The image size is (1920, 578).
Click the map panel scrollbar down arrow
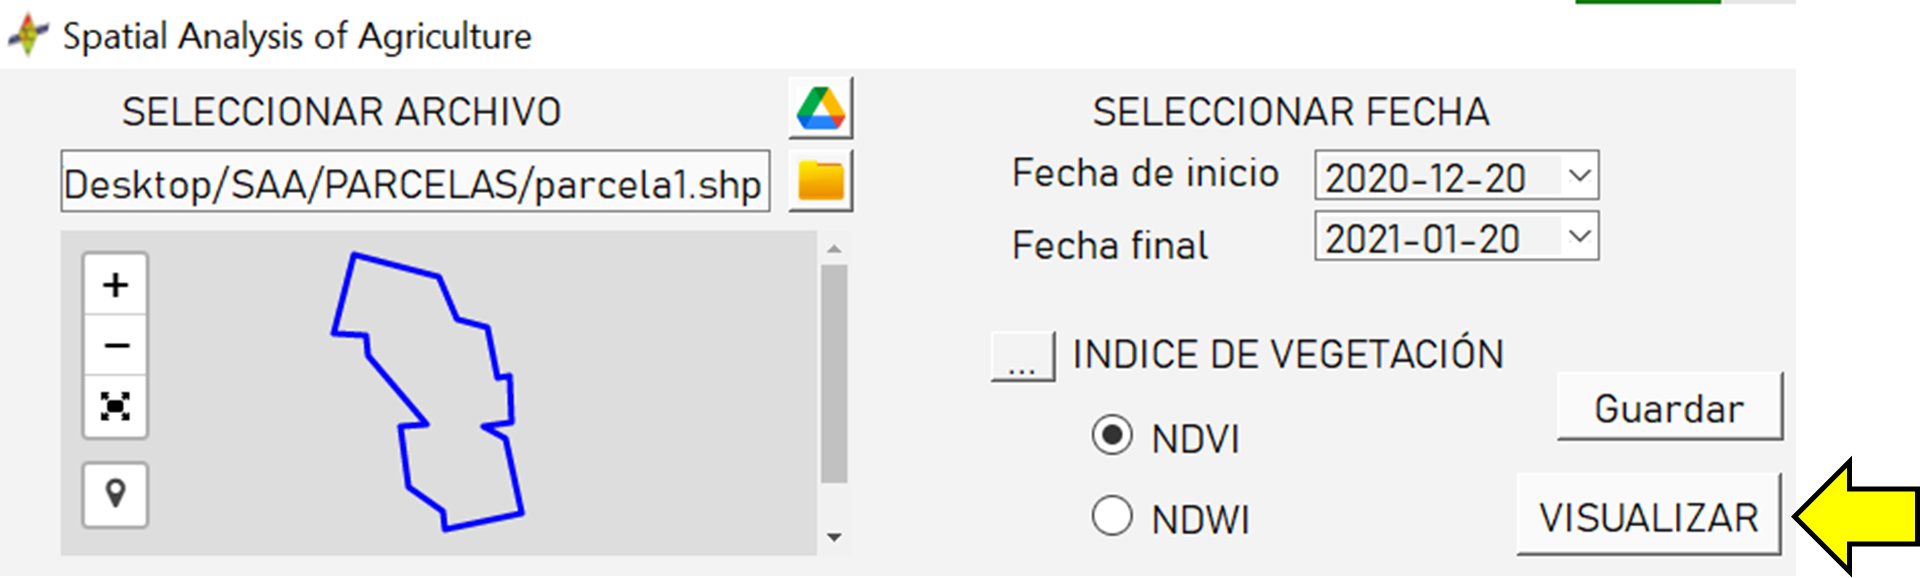coord(834,537)
